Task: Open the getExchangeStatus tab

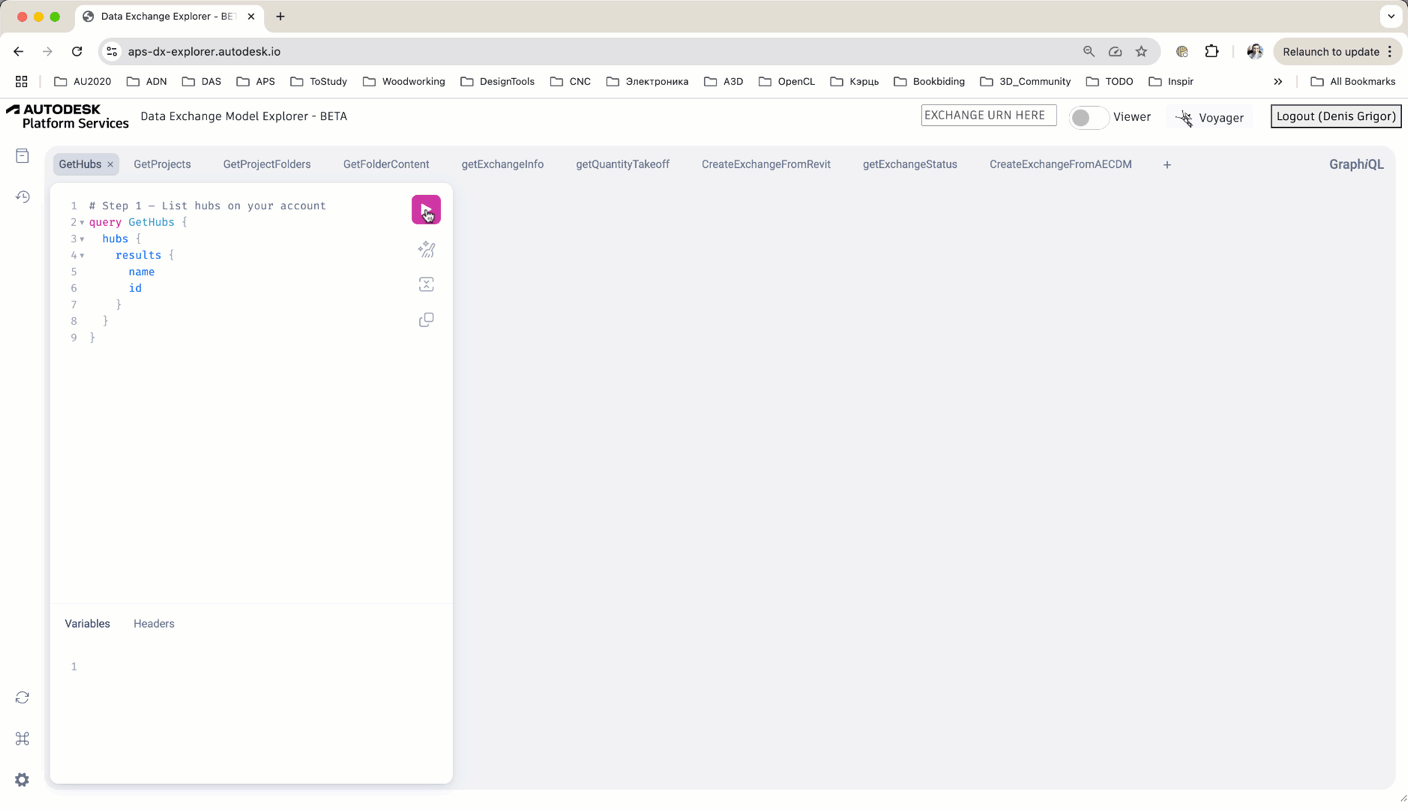Action: [910, 165]
